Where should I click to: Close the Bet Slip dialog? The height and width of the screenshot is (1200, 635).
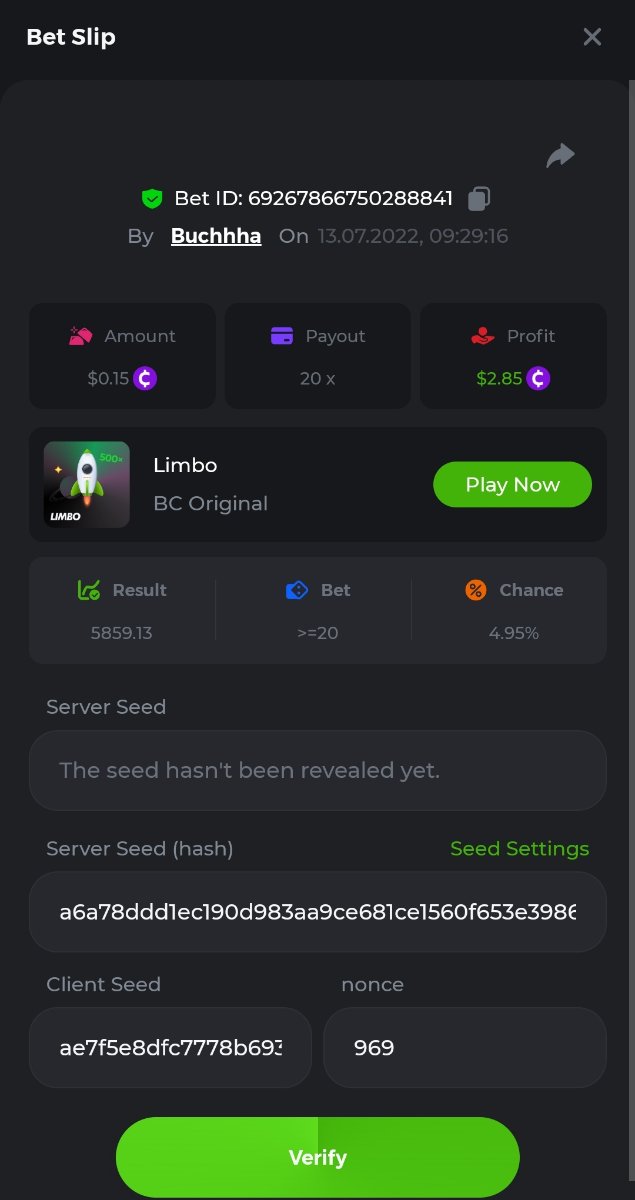(592, 37)
